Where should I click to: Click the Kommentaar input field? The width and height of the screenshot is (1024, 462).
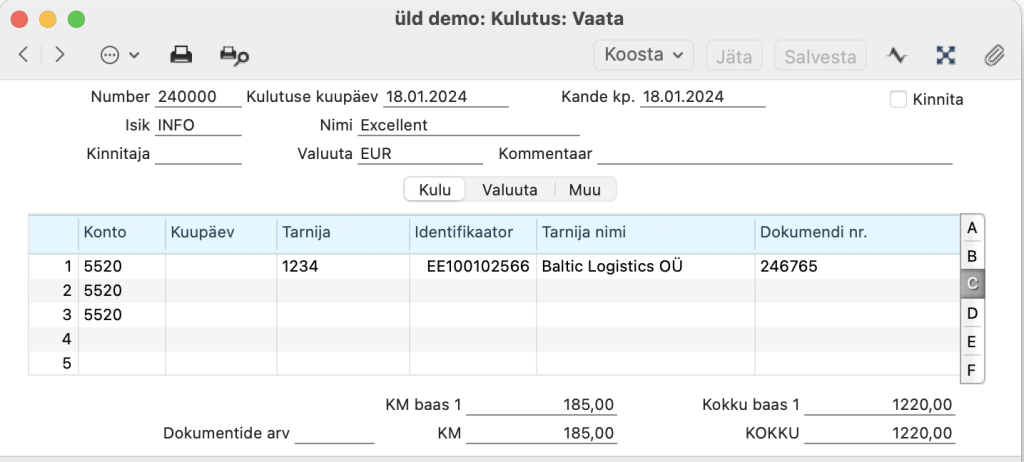[775, 154]
